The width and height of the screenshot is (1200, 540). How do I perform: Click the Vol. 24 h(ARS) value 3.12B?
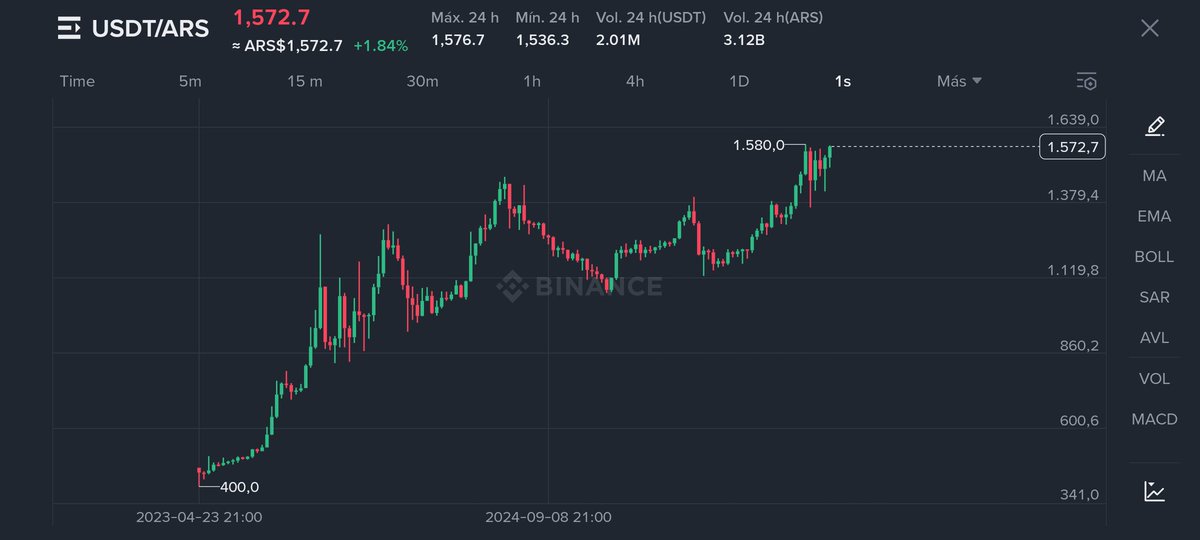pyautogui.click(x=744, y=40)
